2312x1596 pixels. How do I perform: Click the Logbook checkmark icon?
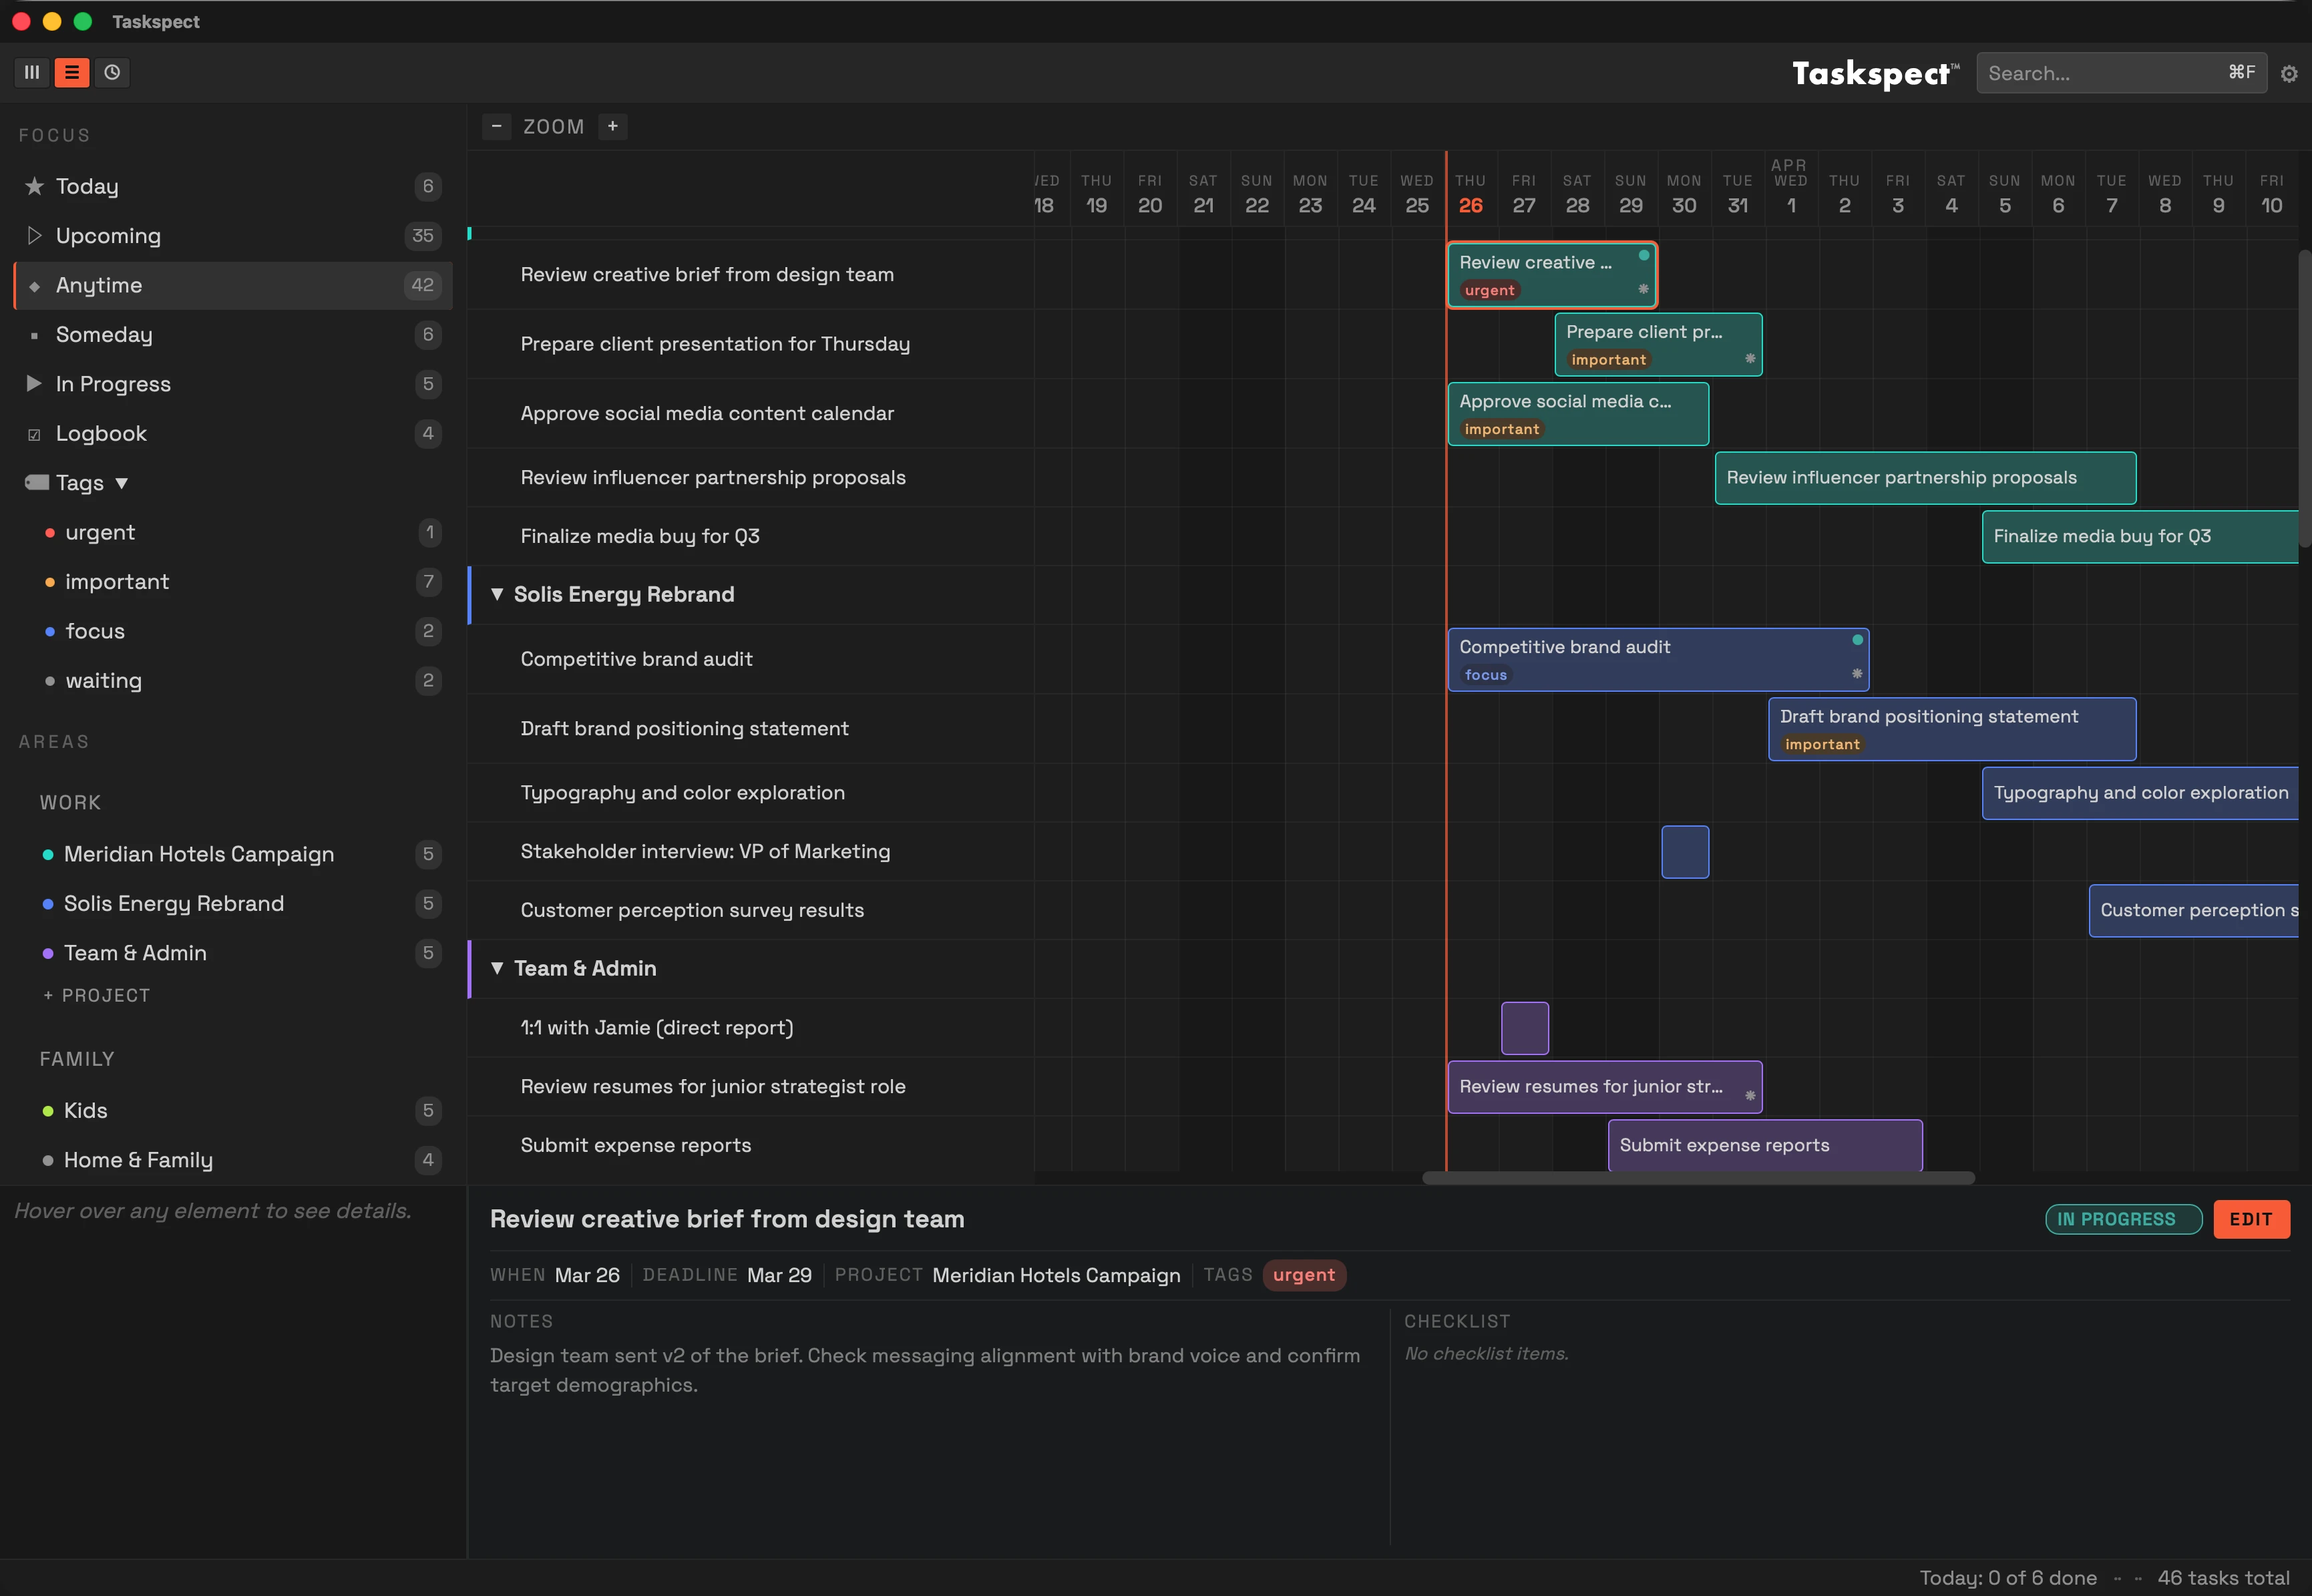coord(34,434)
